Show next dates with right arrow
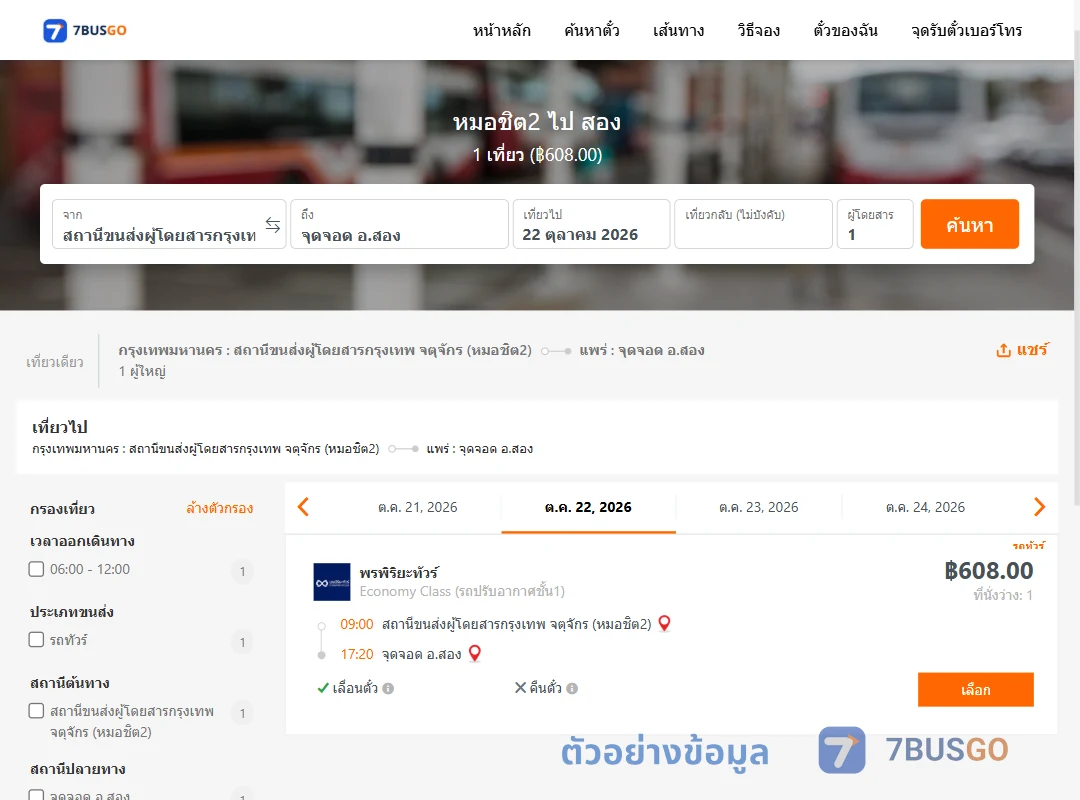Viewport: 1080px width, 800px height. tap(1039, 507)
